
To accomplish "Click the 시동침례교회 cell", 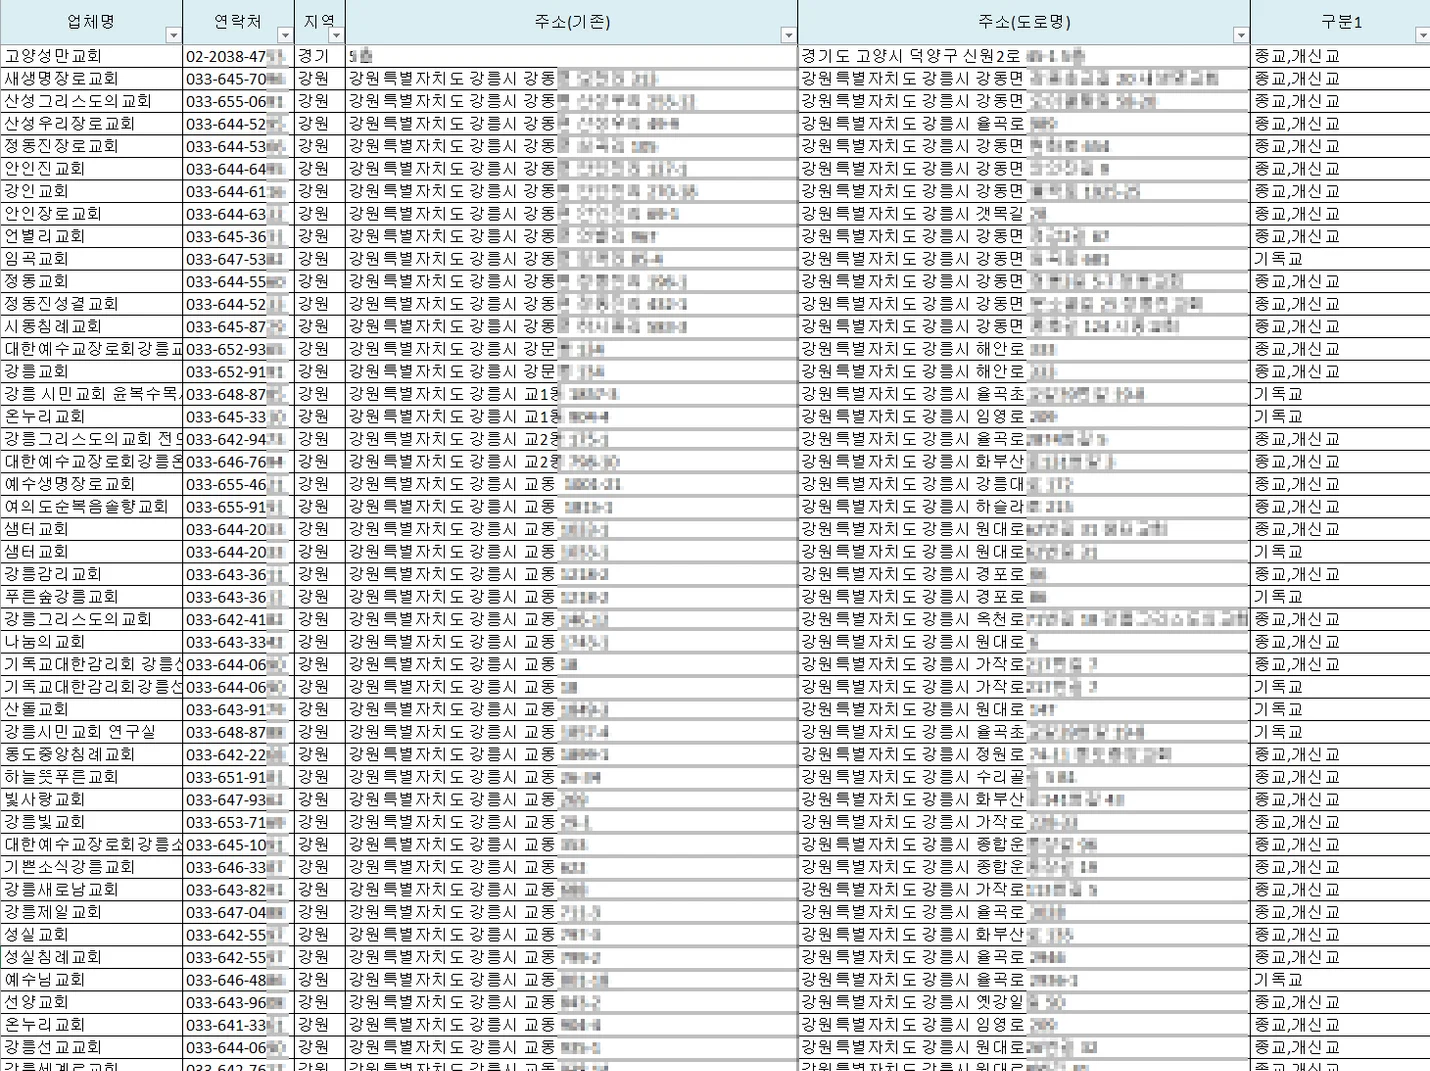I will (91, 326).
